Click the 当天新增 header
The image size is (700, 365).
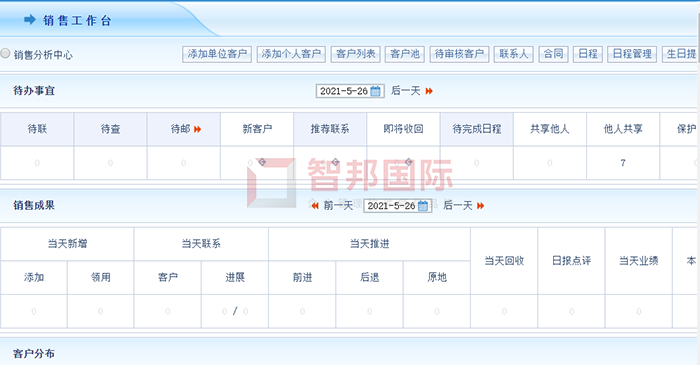pos(67,244)
